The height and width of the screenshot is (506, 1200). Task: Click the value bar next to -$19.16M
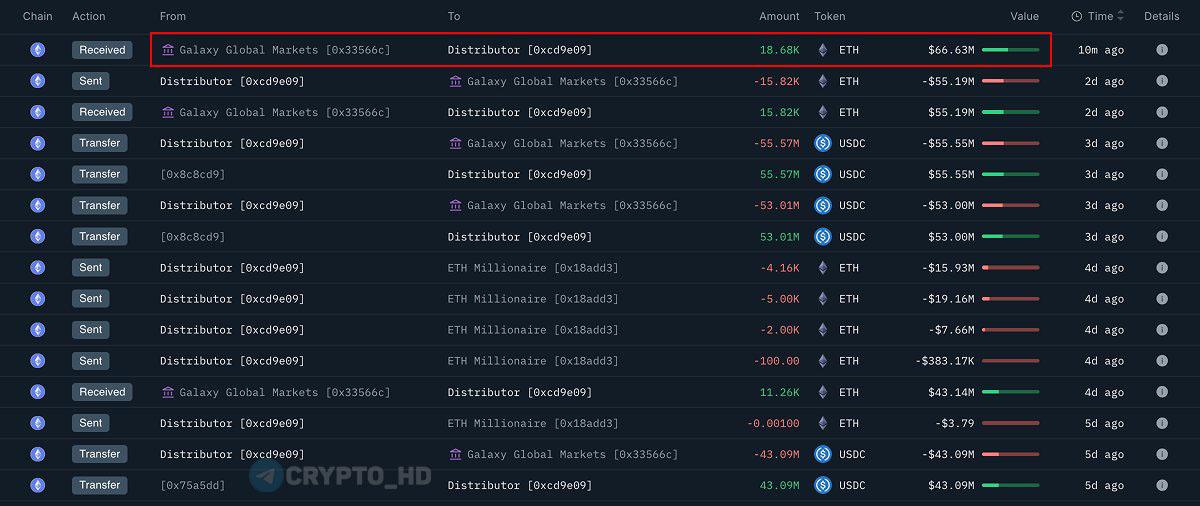pyautogui.click(x=1010, y=299)
